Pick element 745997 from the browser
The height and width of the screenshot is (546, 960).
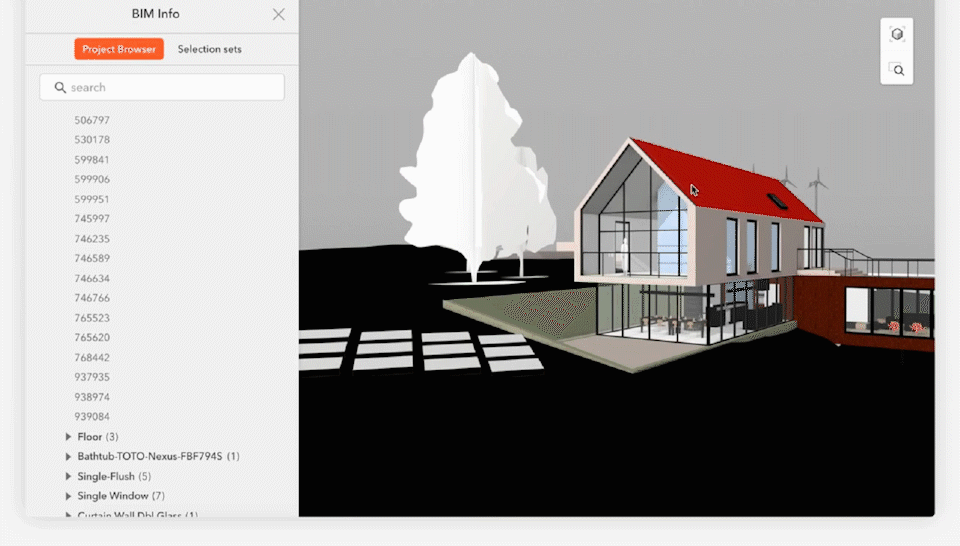point(92,219)
